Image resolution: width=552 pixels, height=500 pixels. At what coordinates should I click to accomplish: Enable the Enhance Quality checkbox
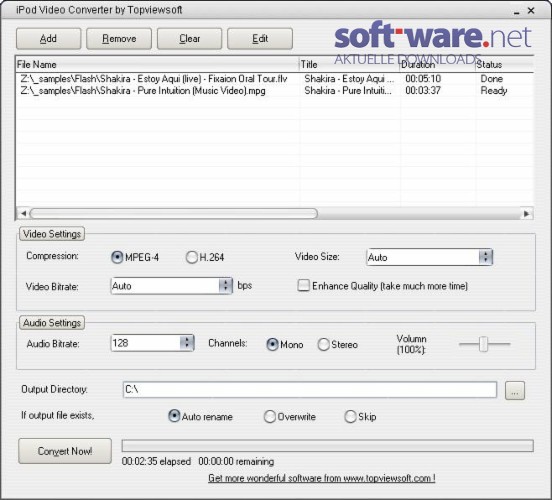click(x=303, y=286)
